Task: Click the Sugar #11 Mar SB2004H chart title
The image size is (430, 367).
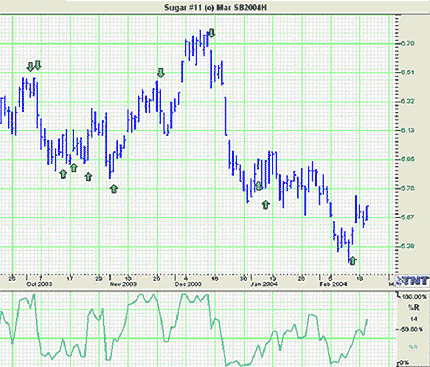Action: 216,7
